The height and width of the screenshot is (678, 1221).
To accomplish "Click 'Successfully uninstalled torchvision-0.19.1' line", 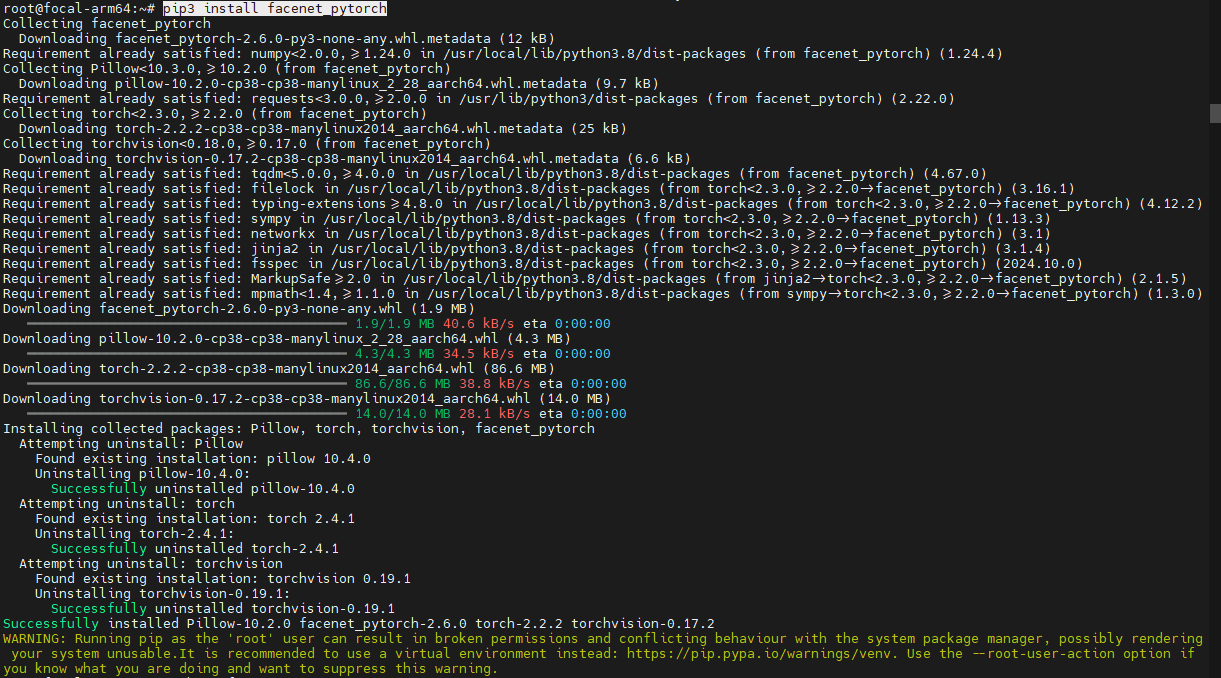I will pyautogui.click(x=222, y=608).
